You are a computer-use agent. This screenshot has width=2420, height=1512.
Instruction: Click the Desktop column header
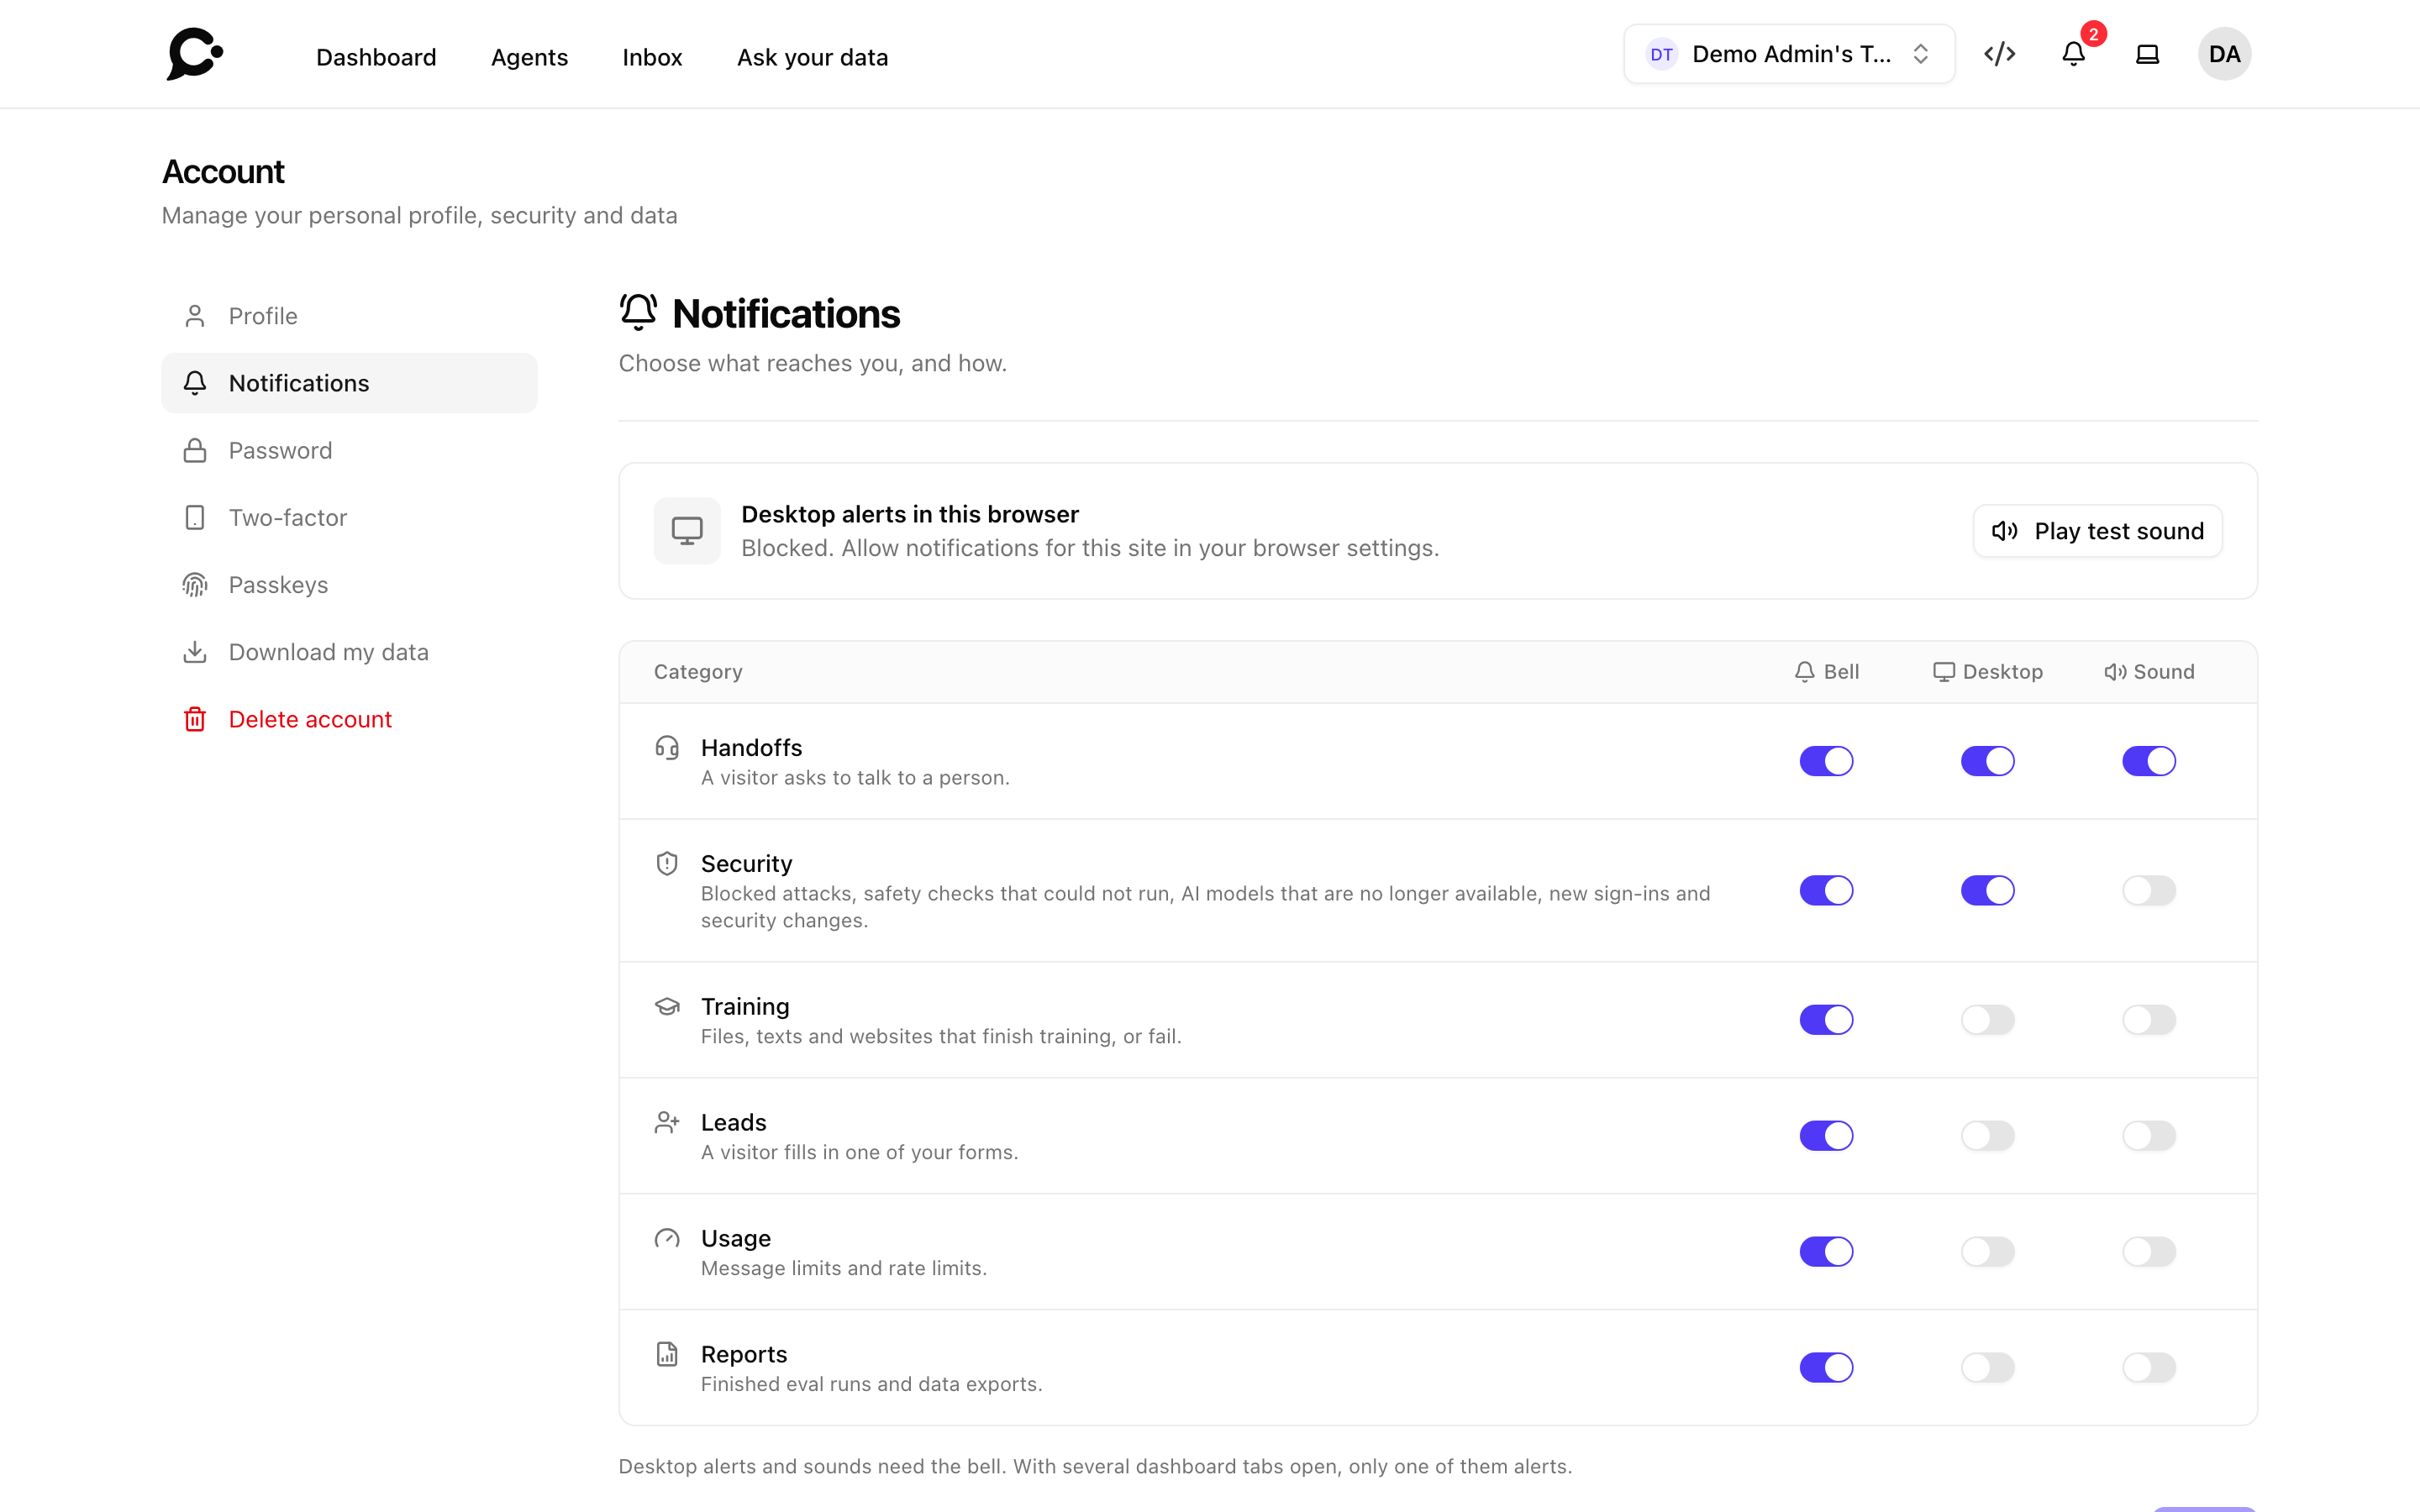1988,672
